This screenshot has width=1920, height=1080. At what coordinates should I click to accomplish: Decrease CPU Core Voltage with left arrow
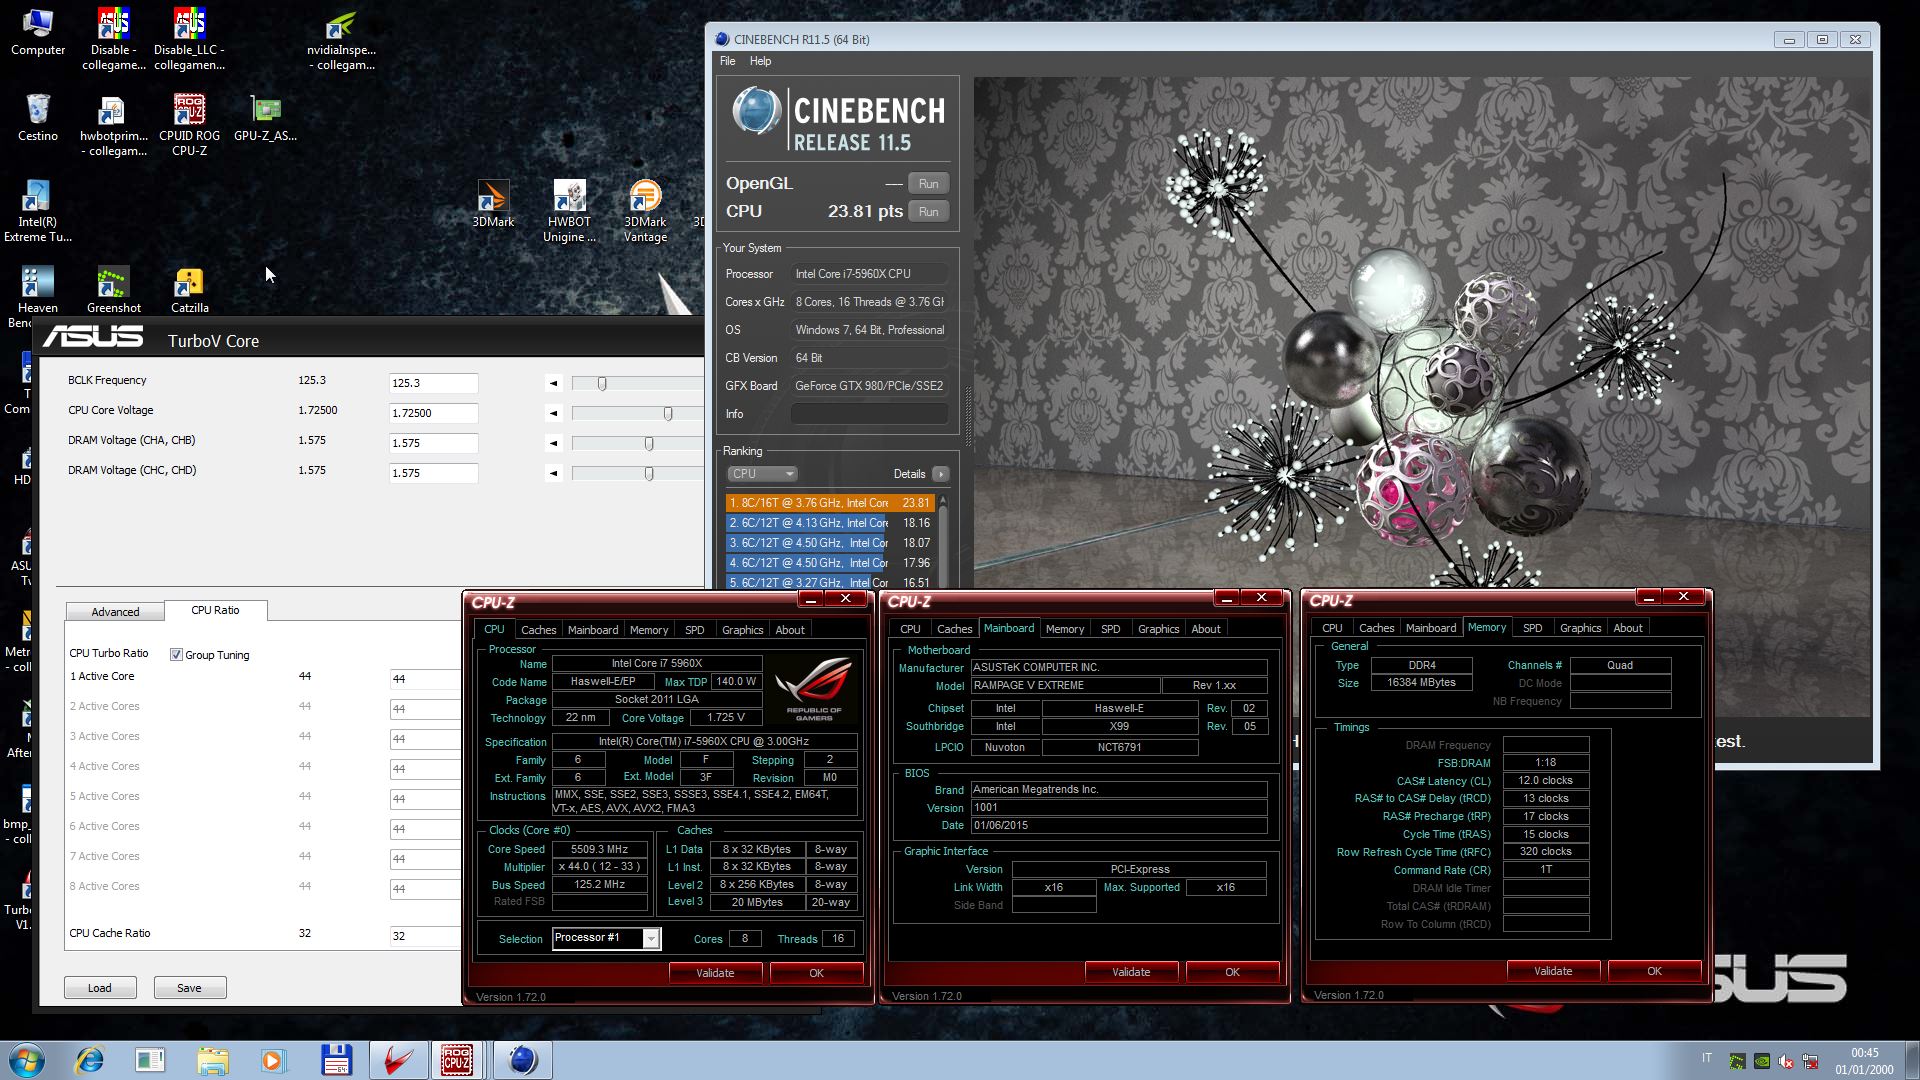(x=553, y=413)
